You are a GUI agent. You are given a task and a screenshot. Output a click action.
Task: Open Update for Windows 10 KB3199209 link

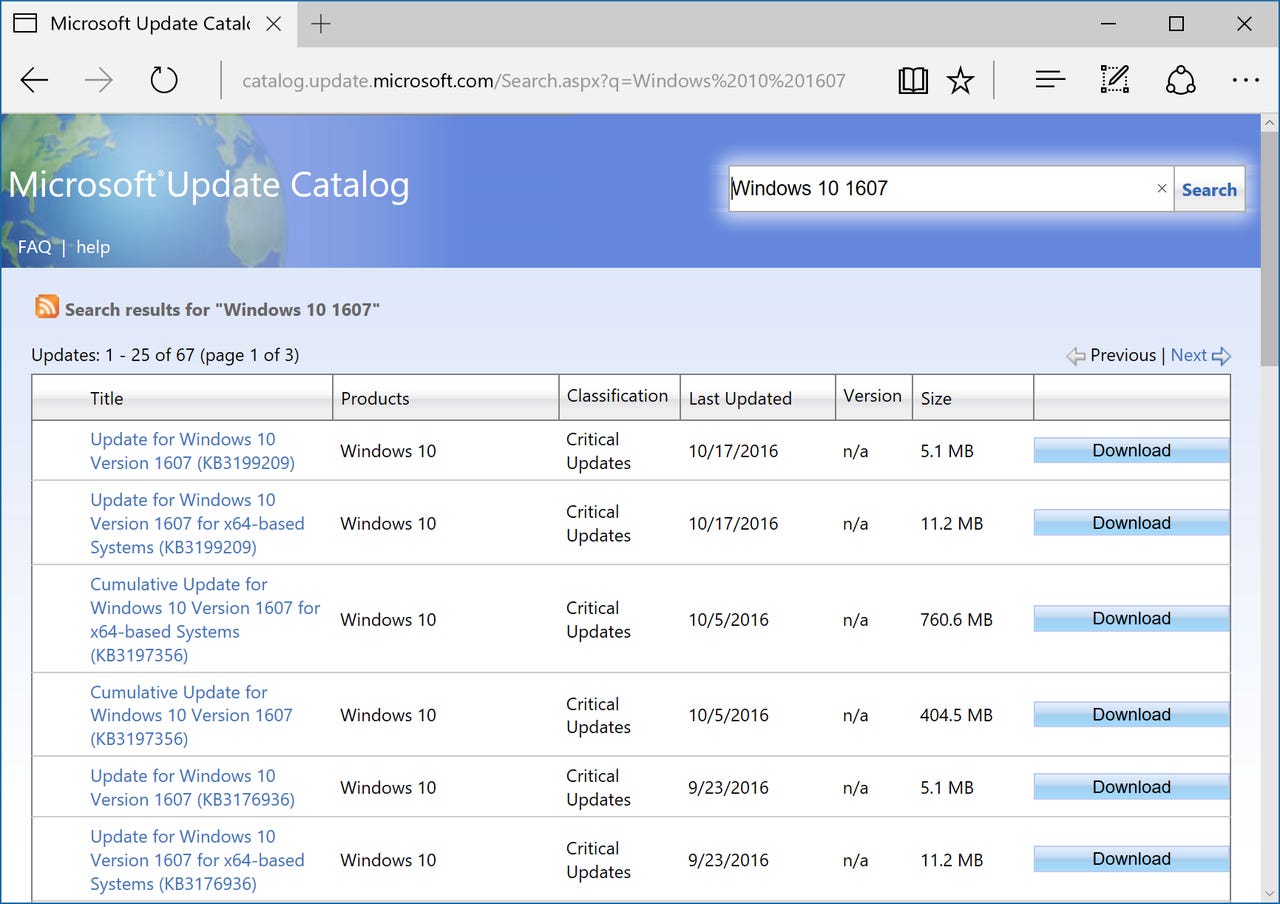point(183,451)
